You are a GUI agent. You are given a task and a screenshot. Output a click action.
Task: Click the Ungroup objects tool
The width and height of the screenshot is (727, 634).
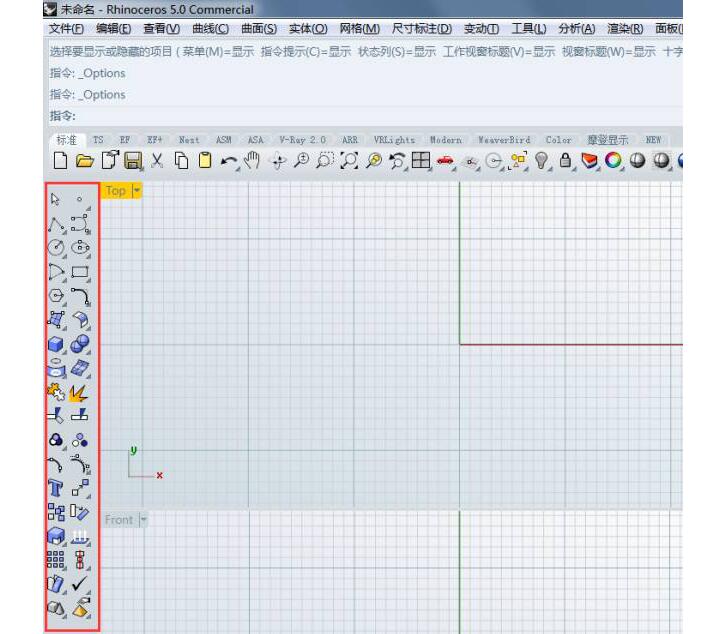(x=80, y=440)
